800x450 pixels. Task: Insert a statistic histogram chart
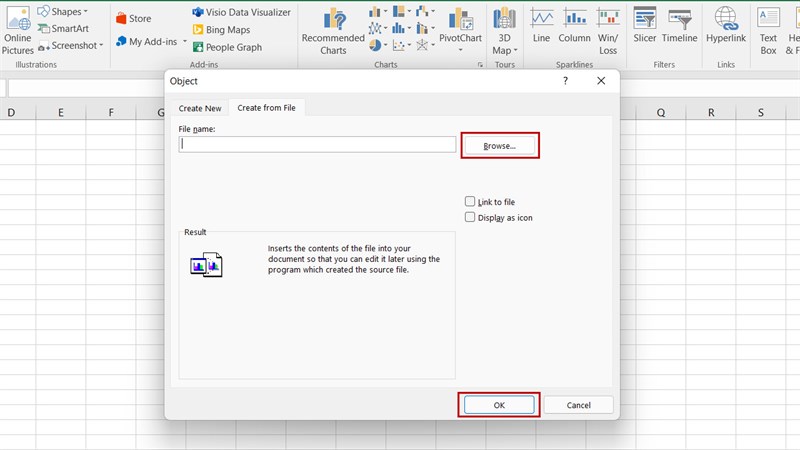pyautogui.click(x=398, y=28)
